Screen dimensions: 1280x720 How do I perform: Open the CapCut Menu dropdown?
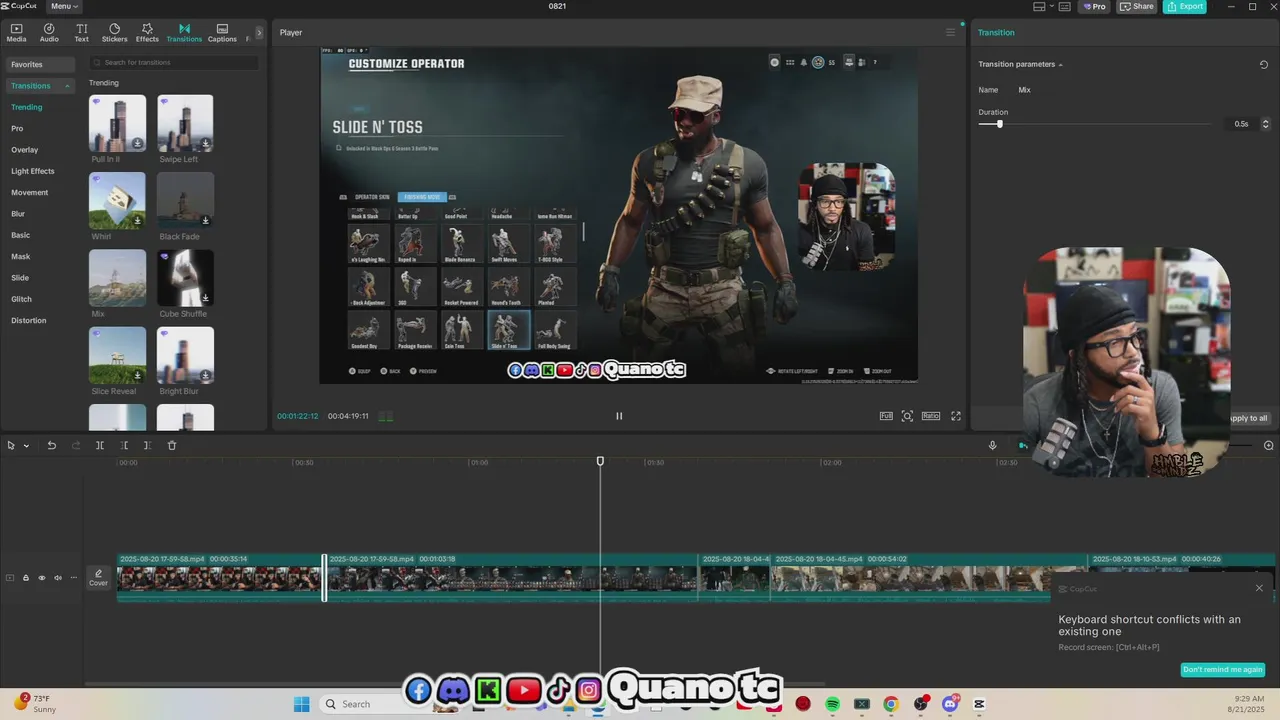pos(65,6)
